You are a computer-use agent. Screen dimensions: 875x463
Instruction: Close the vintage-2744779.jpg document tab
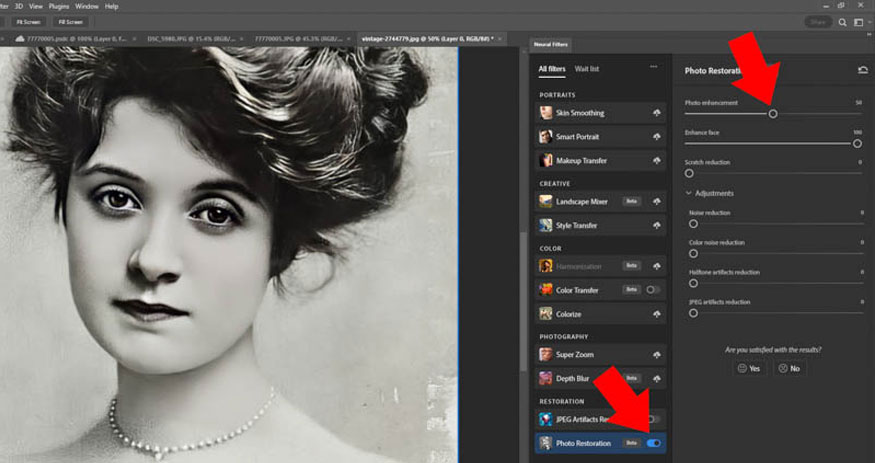[499, 39]
